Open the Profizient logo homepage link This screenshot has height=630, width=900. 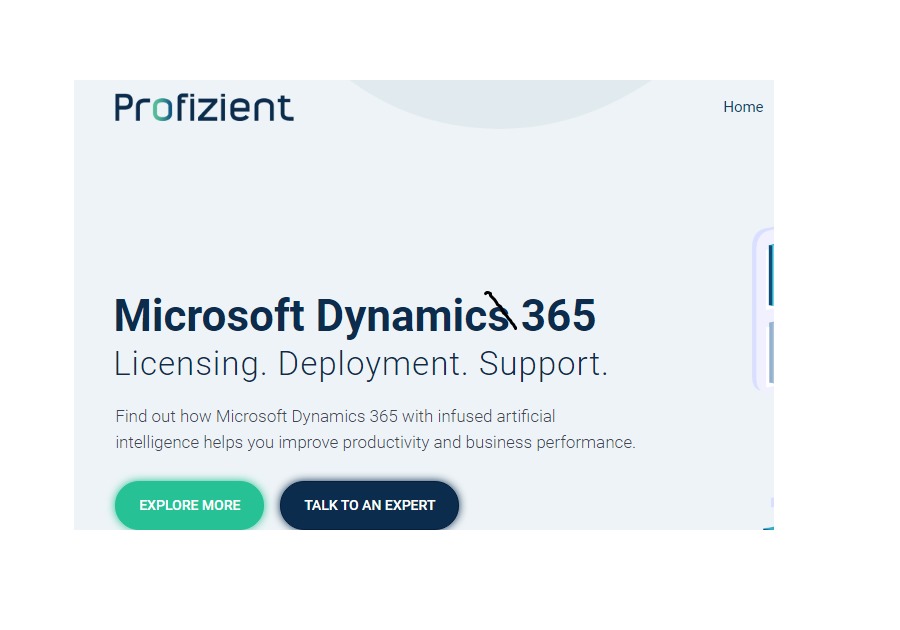point(204,107)
